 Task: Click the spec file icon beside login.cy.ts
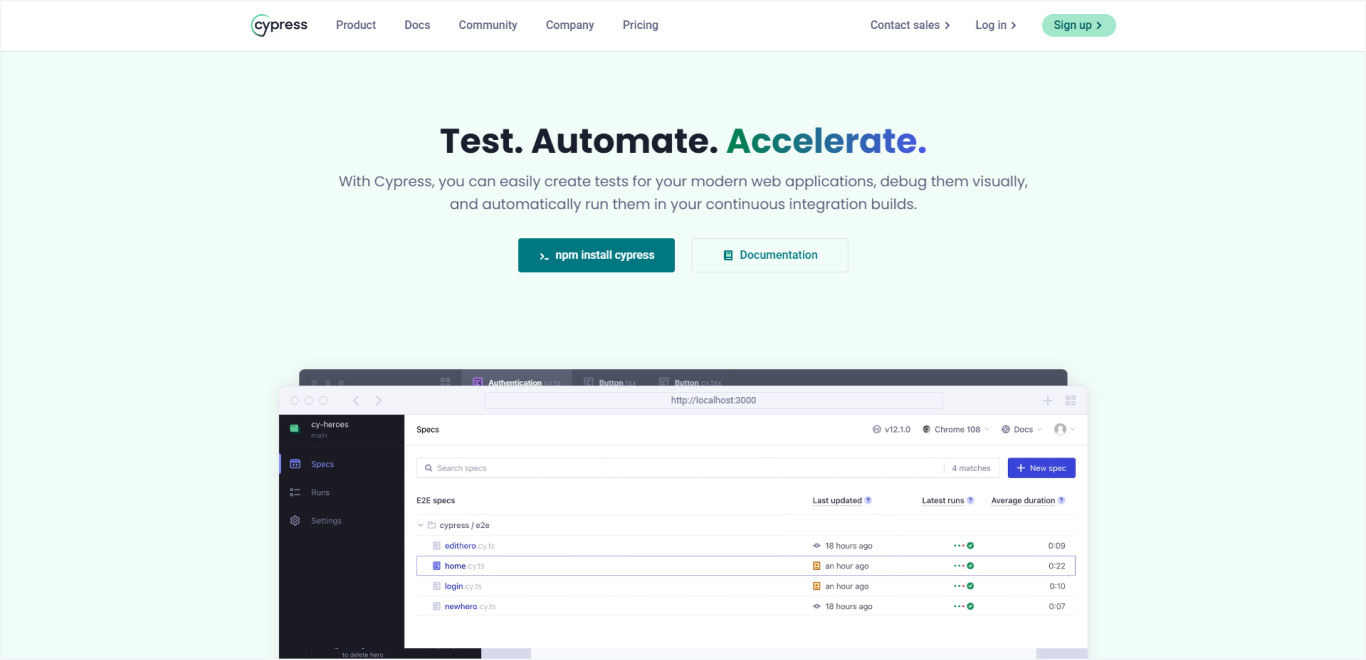point(436,585)
